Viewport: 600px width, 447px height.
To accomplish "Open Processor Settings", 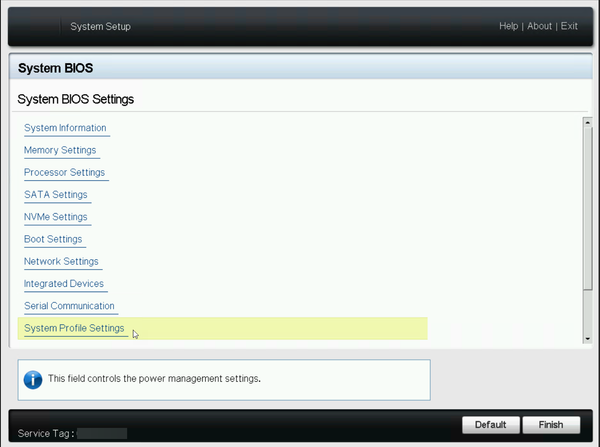I will (x=64, y=172).
